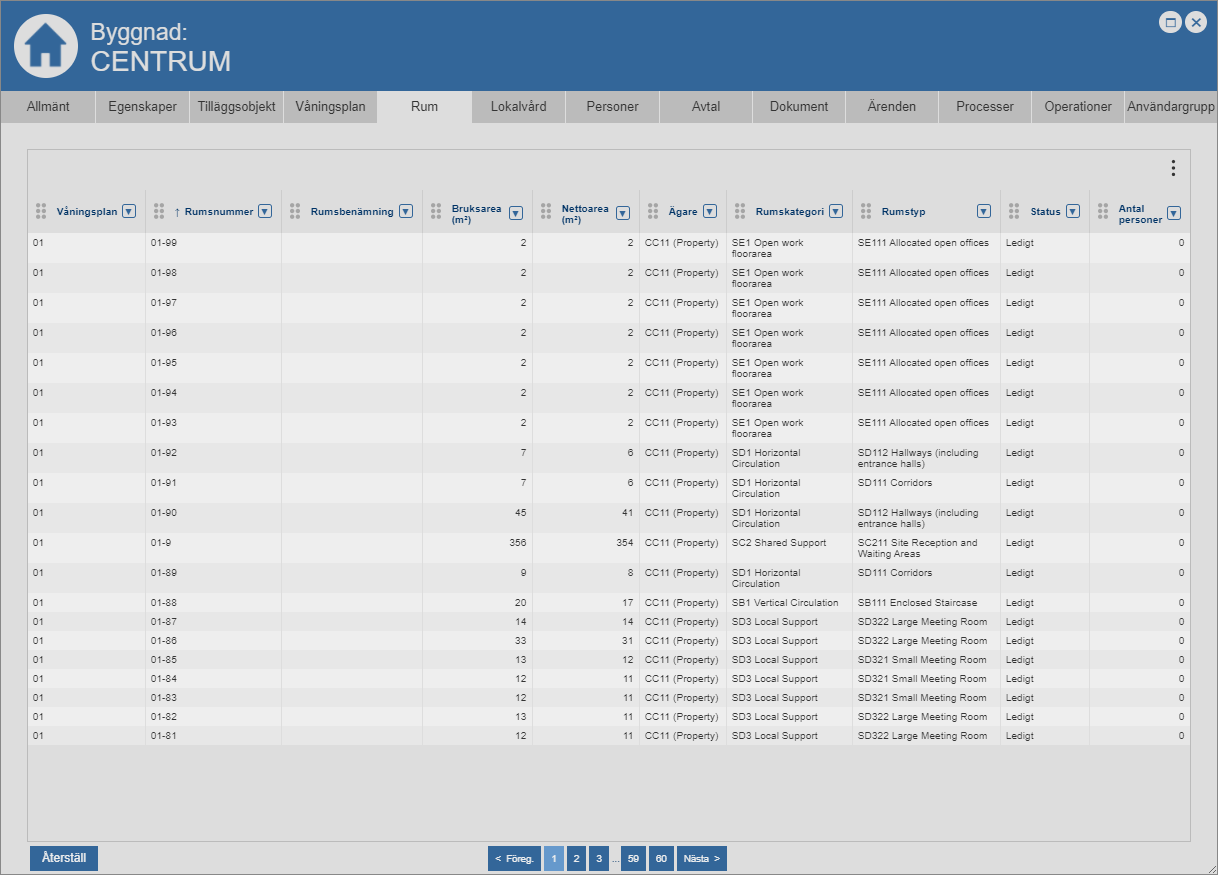The height and width of the screenshot is (875, 1218).
Task: Click the building home icon
Action: 45,46
